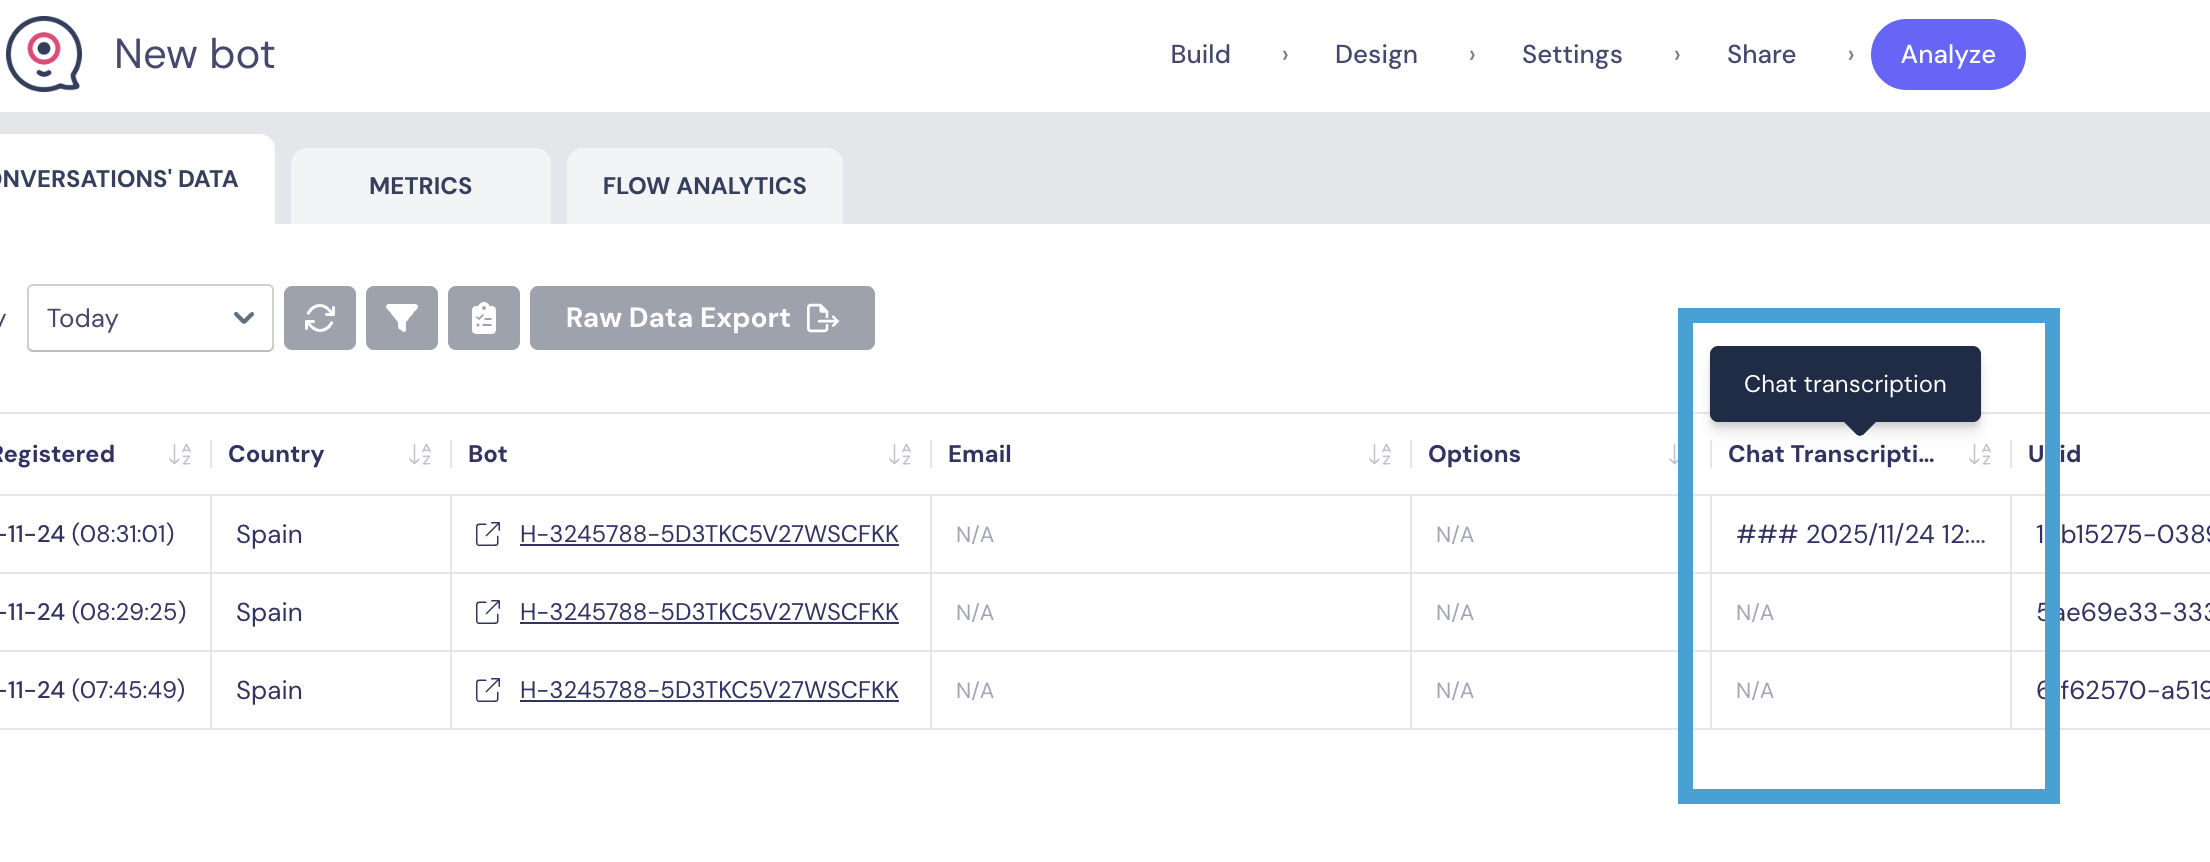Switch to the Metrics tab
Screen dimensions: 2210x862
coord(420,186)
